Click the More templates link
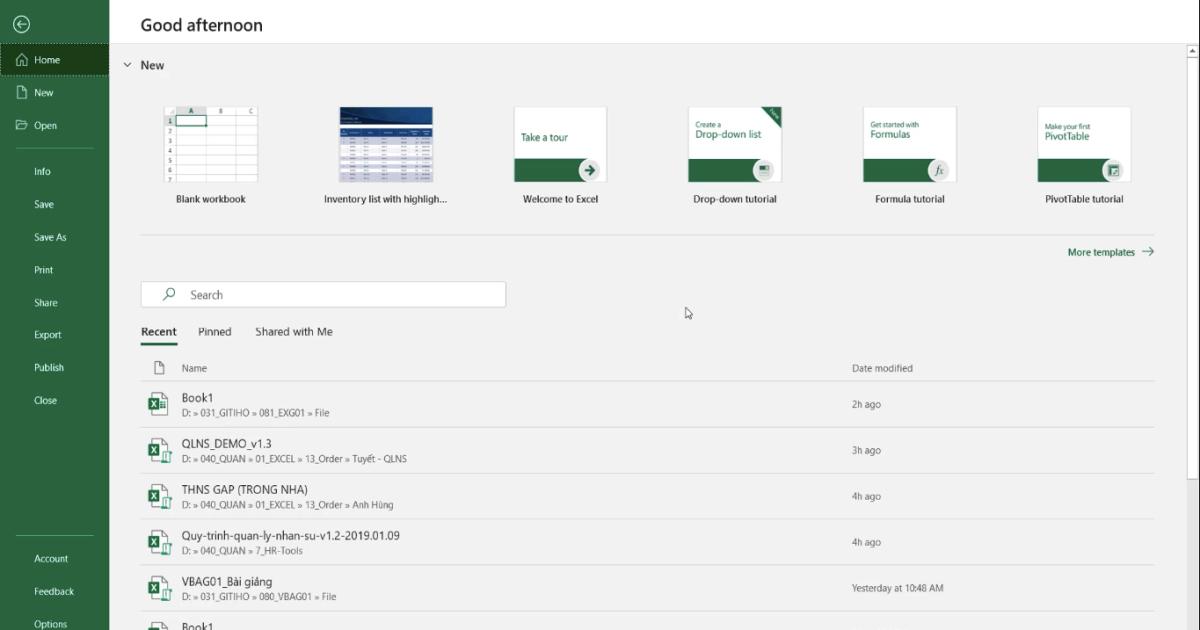 1100,252
